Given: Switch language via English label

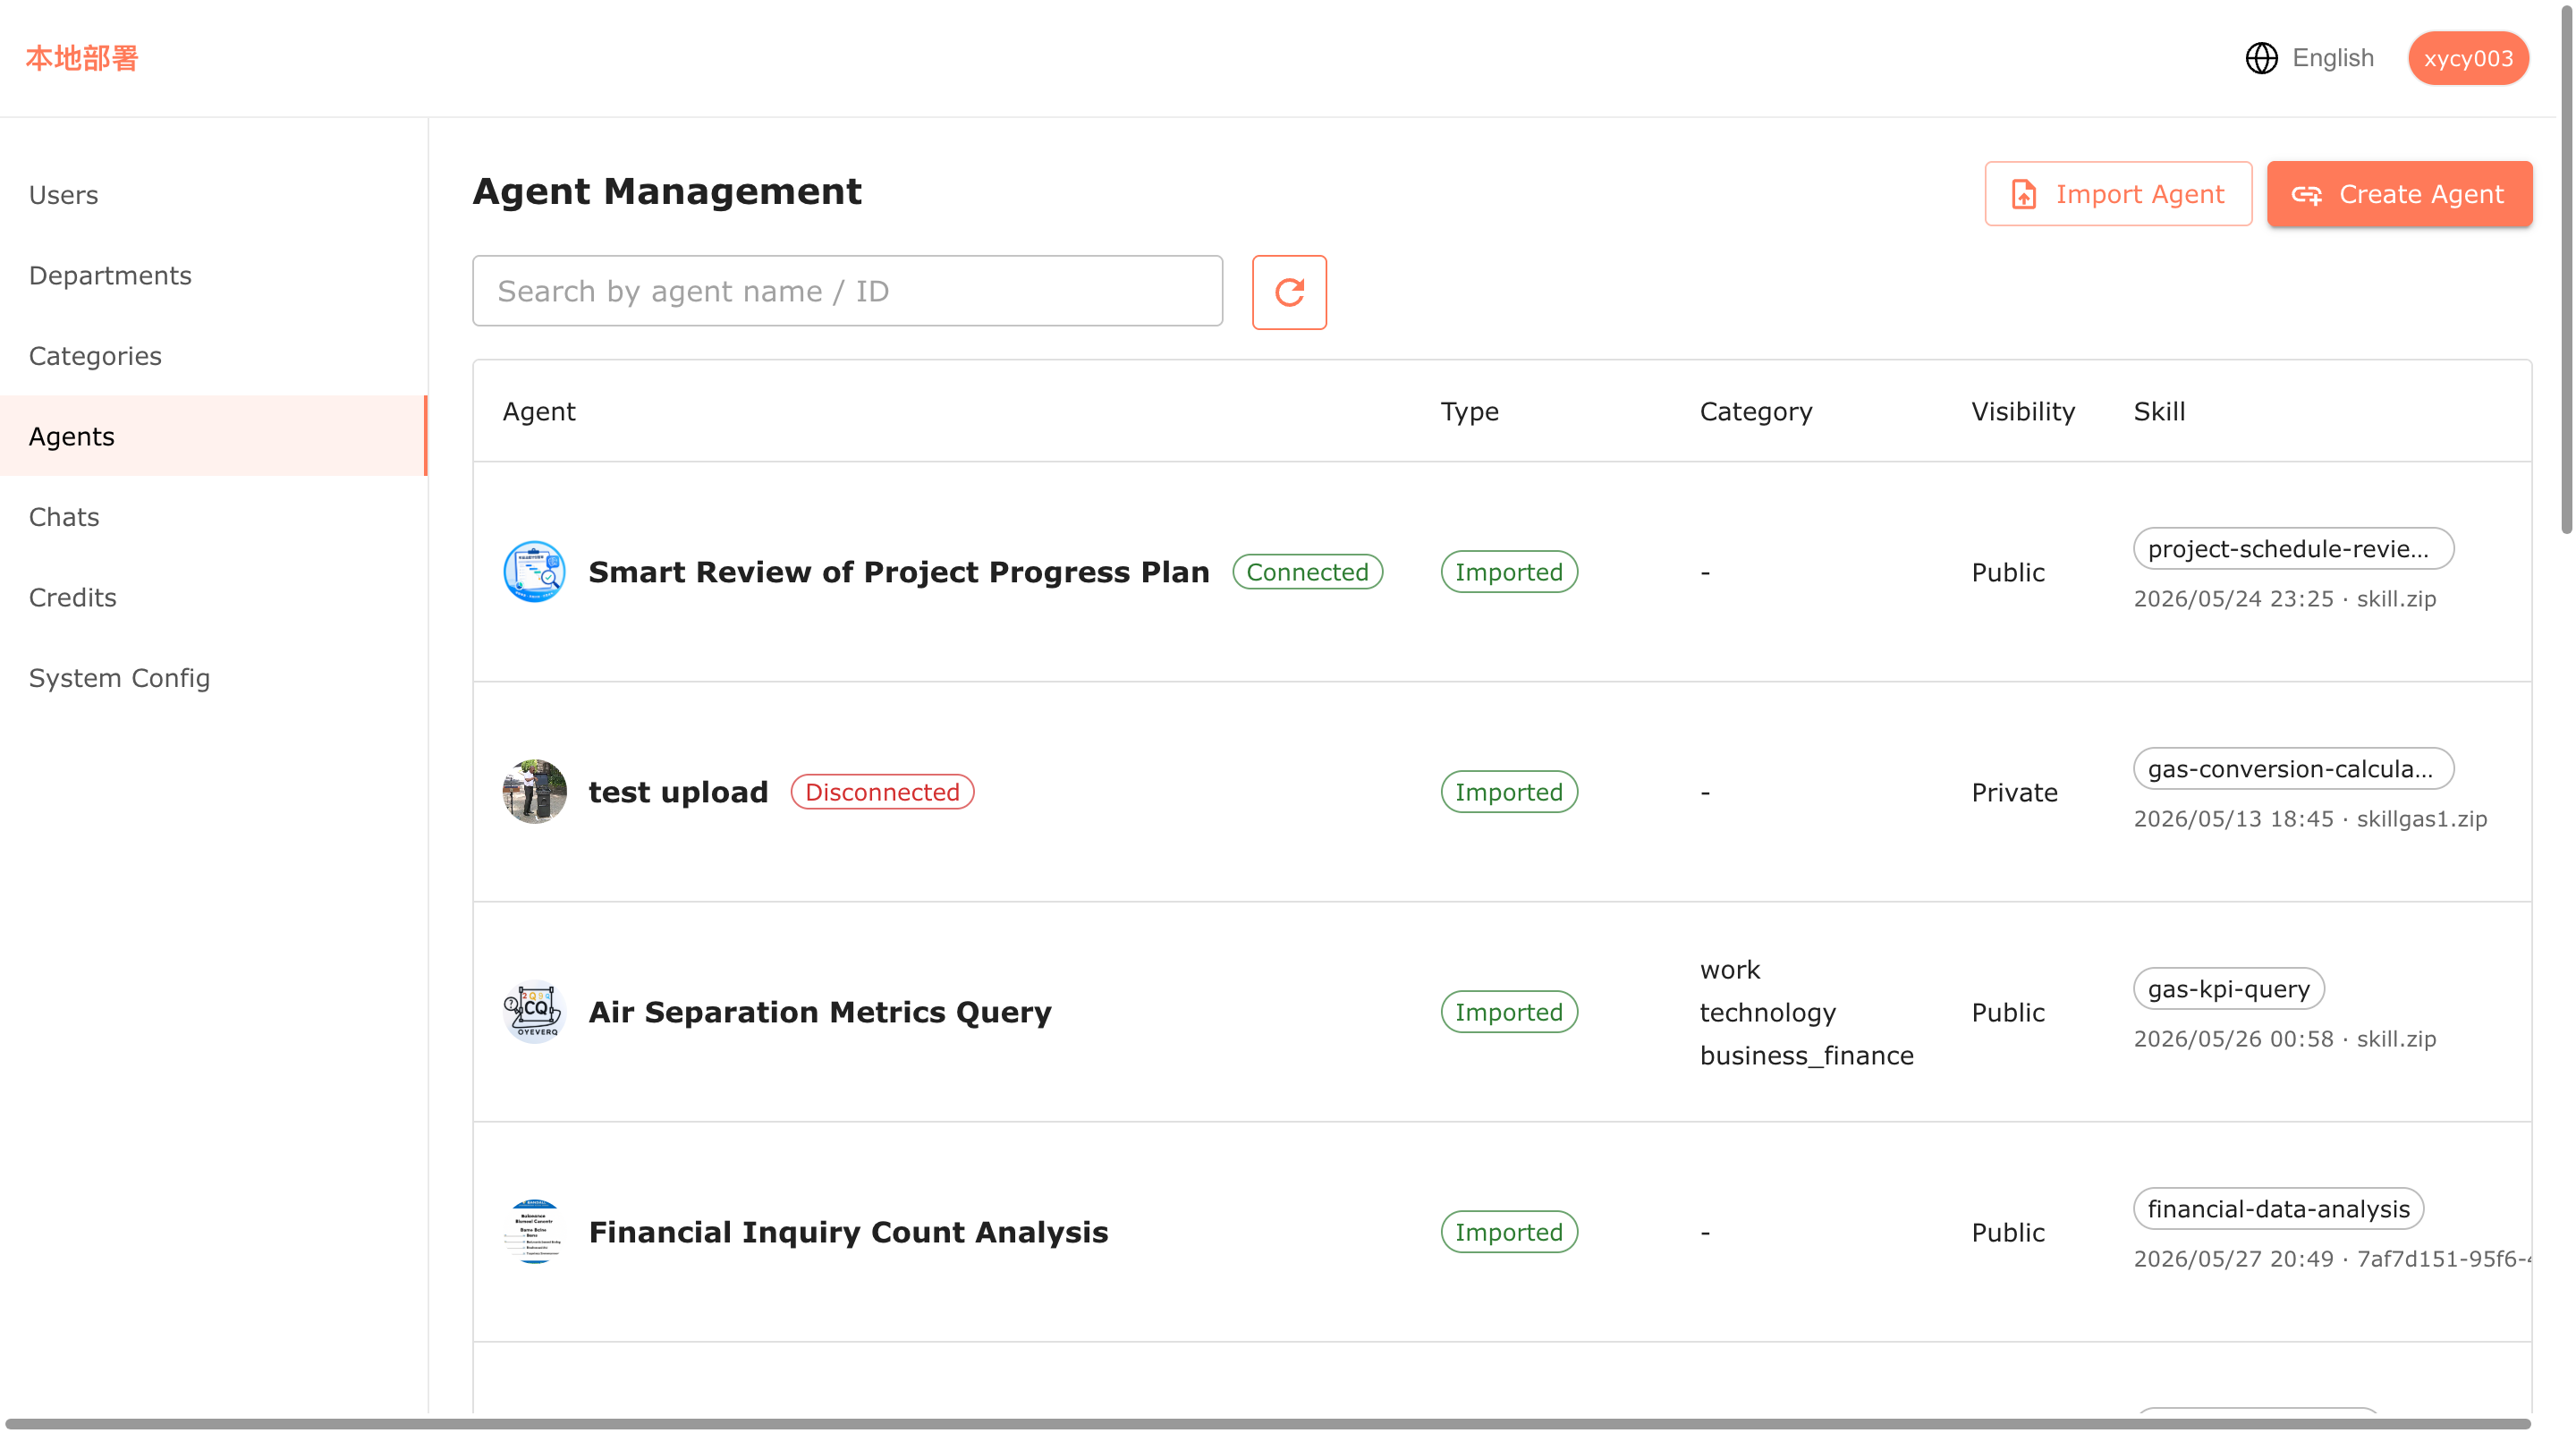Looking at the screenshot, I should [x=2332, y=58].
